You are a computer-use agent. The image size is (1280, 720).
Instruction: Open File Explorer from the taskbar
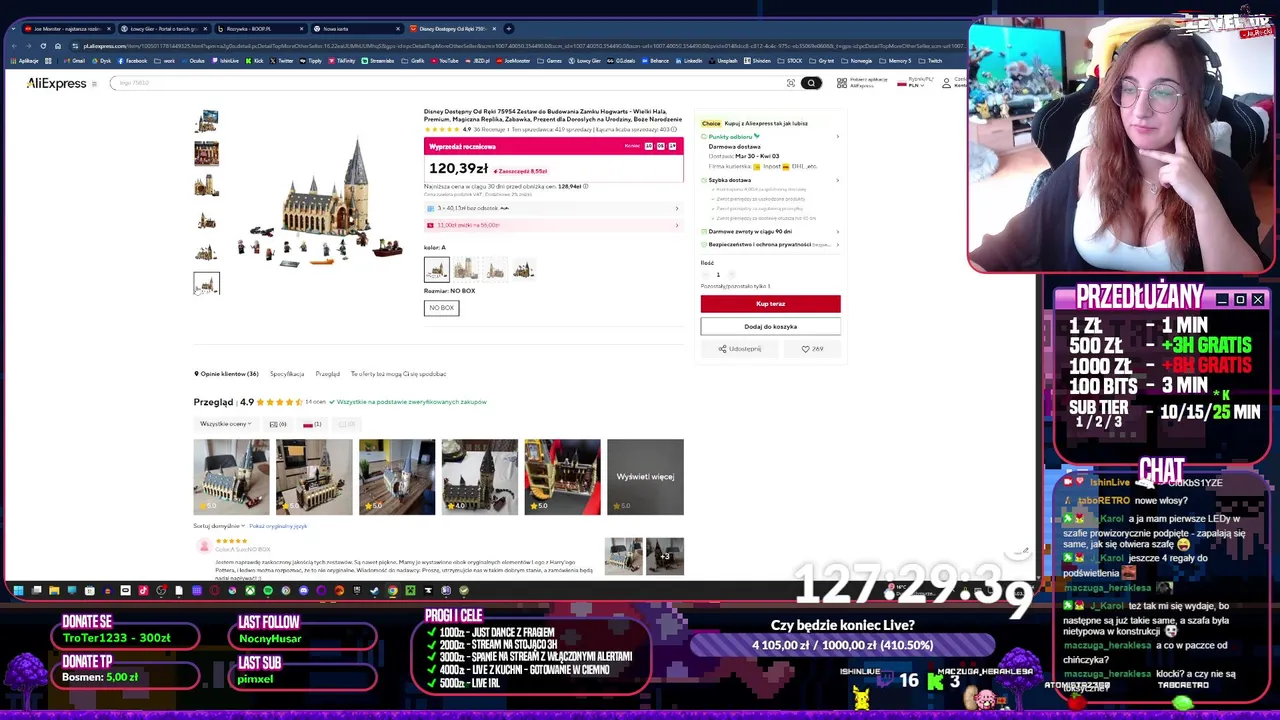(x=54, y=590)
